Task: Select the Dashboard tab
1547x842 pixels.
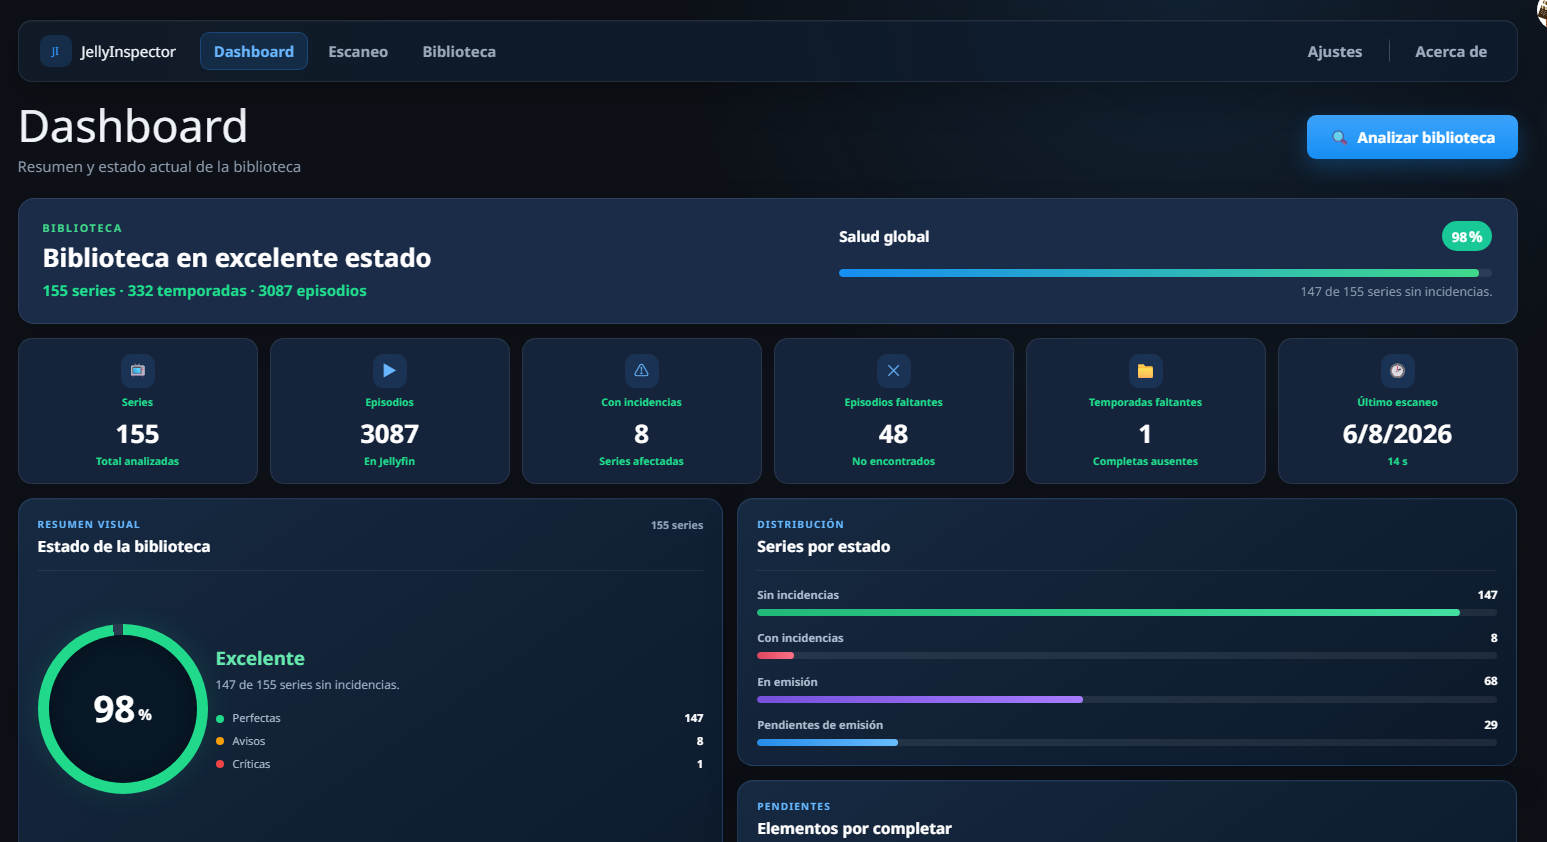Action: [x=254, y=51]
